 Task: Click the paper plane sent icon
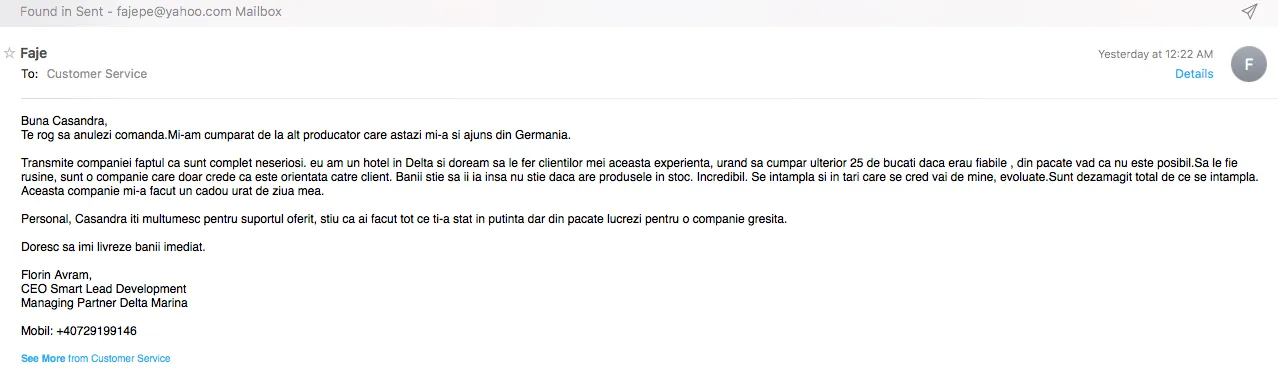1249,12
